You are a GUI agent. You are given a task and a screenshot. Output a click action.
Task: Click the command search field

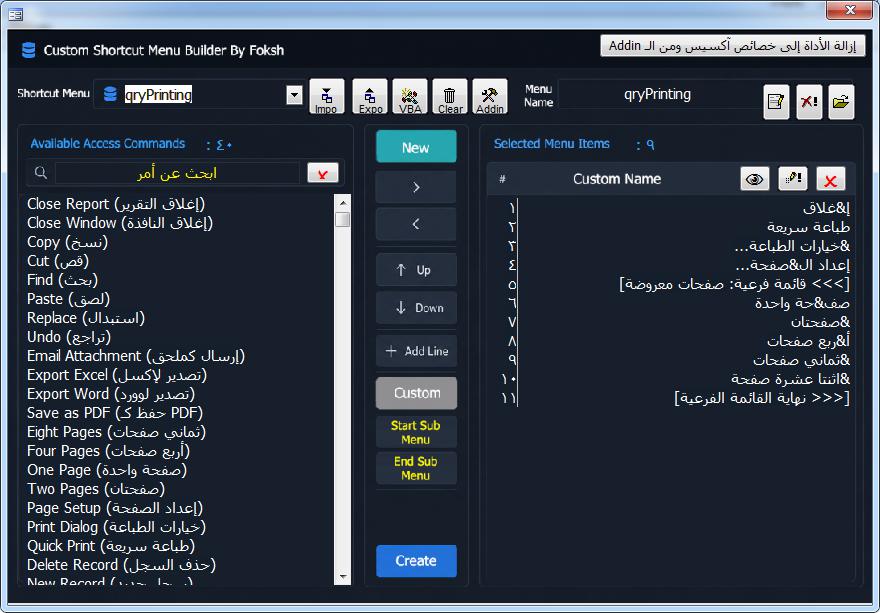click(x=177, y=173)
